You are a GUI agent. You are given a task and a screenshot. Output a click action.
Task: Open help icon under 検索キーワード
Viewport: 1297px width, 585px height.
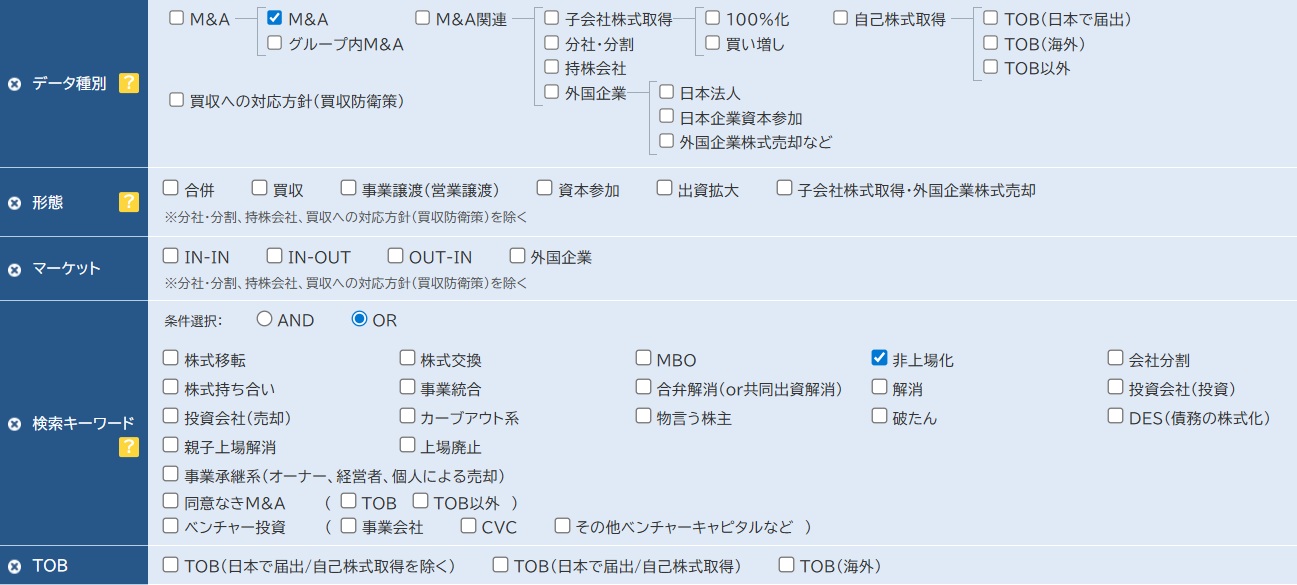pos(128,447)
